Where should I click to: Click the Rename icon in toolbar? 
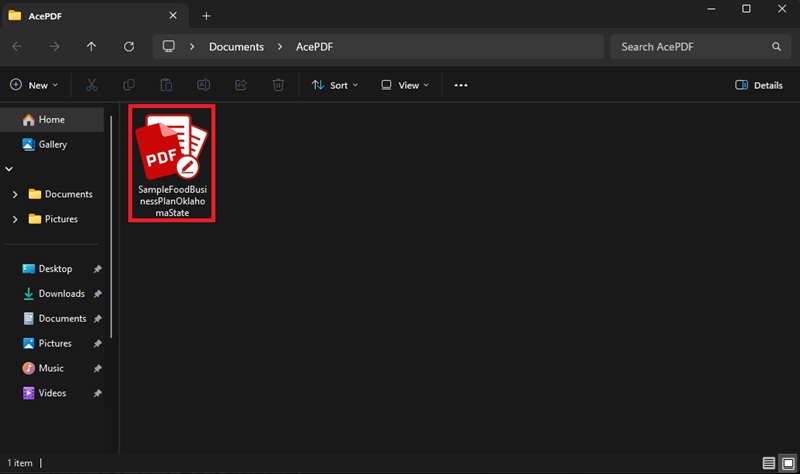pos(204,85)
